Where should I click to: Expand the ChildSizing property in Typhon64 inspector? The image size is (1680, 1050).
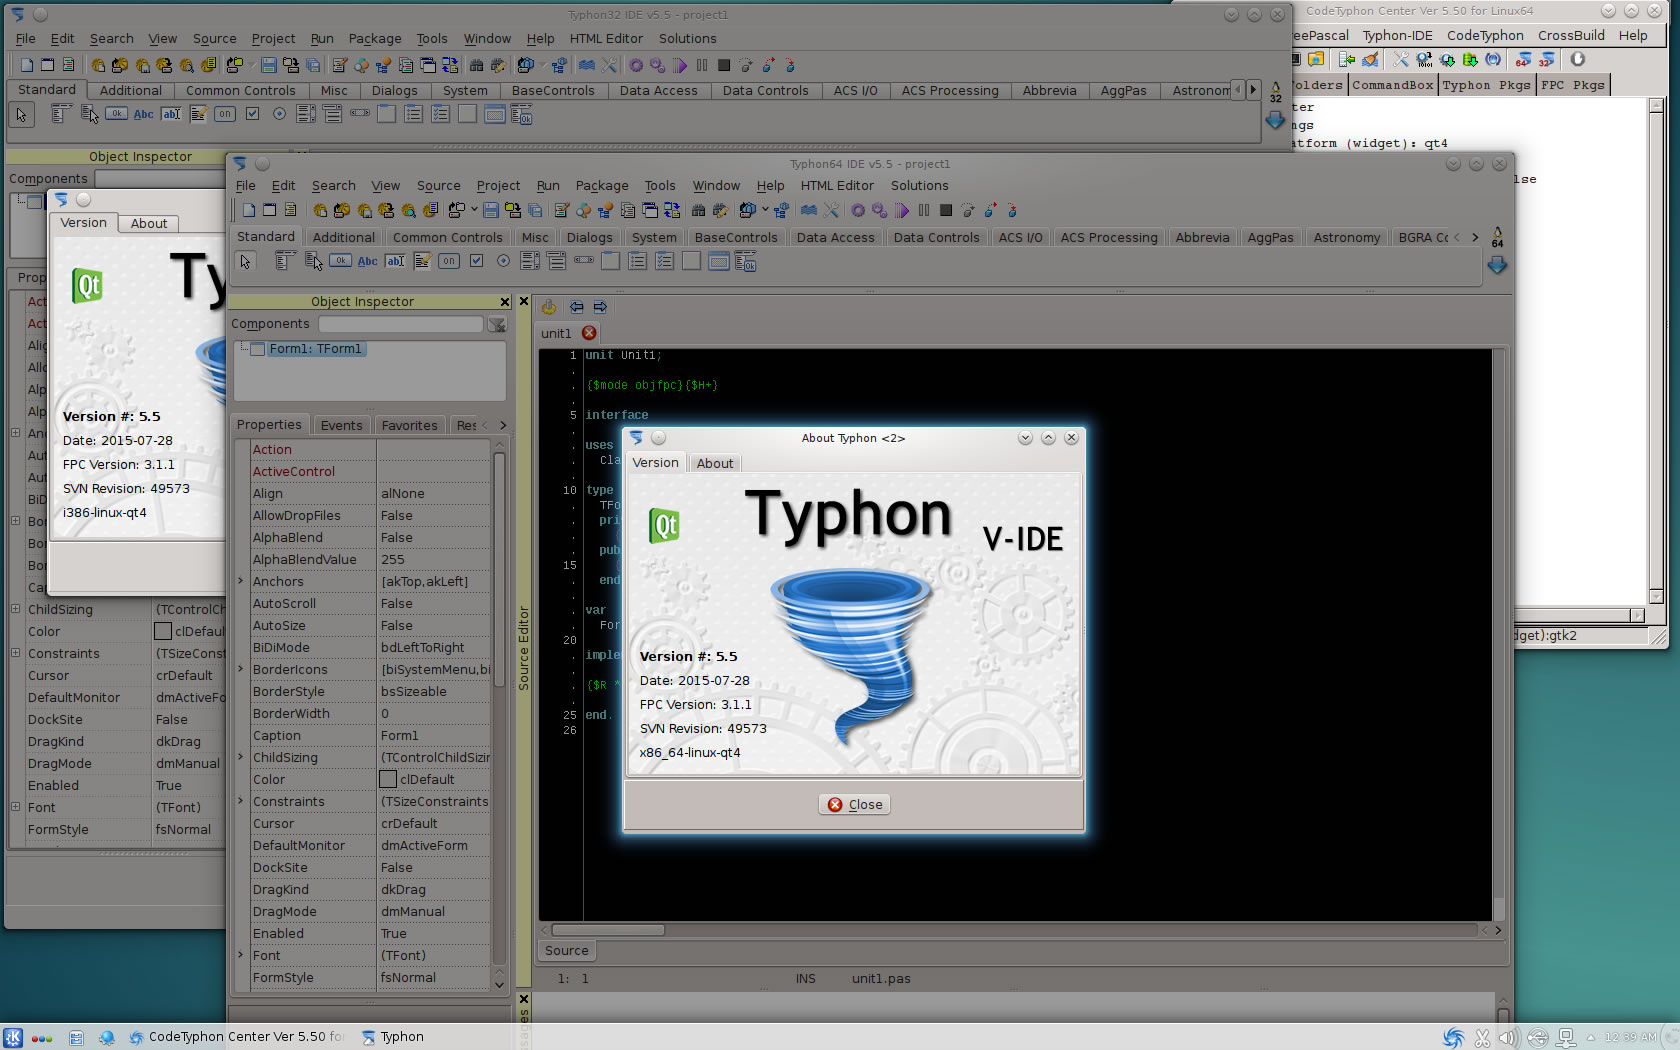coord(241,757)
